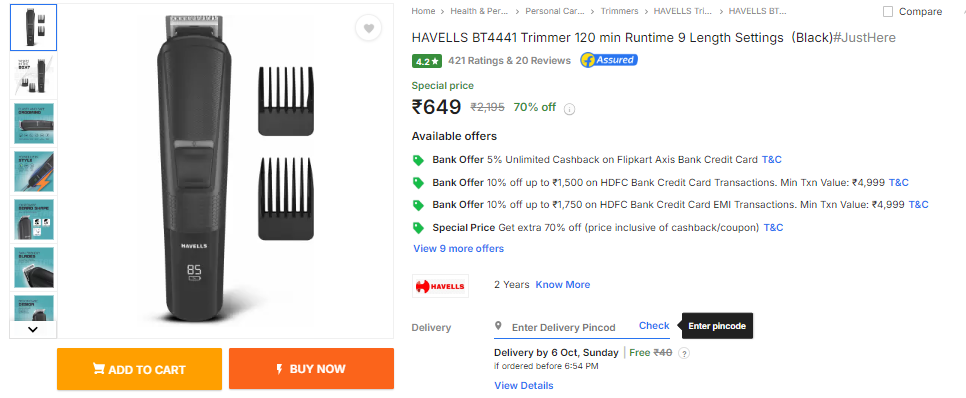Open View Details for delivery

point(524,386)
